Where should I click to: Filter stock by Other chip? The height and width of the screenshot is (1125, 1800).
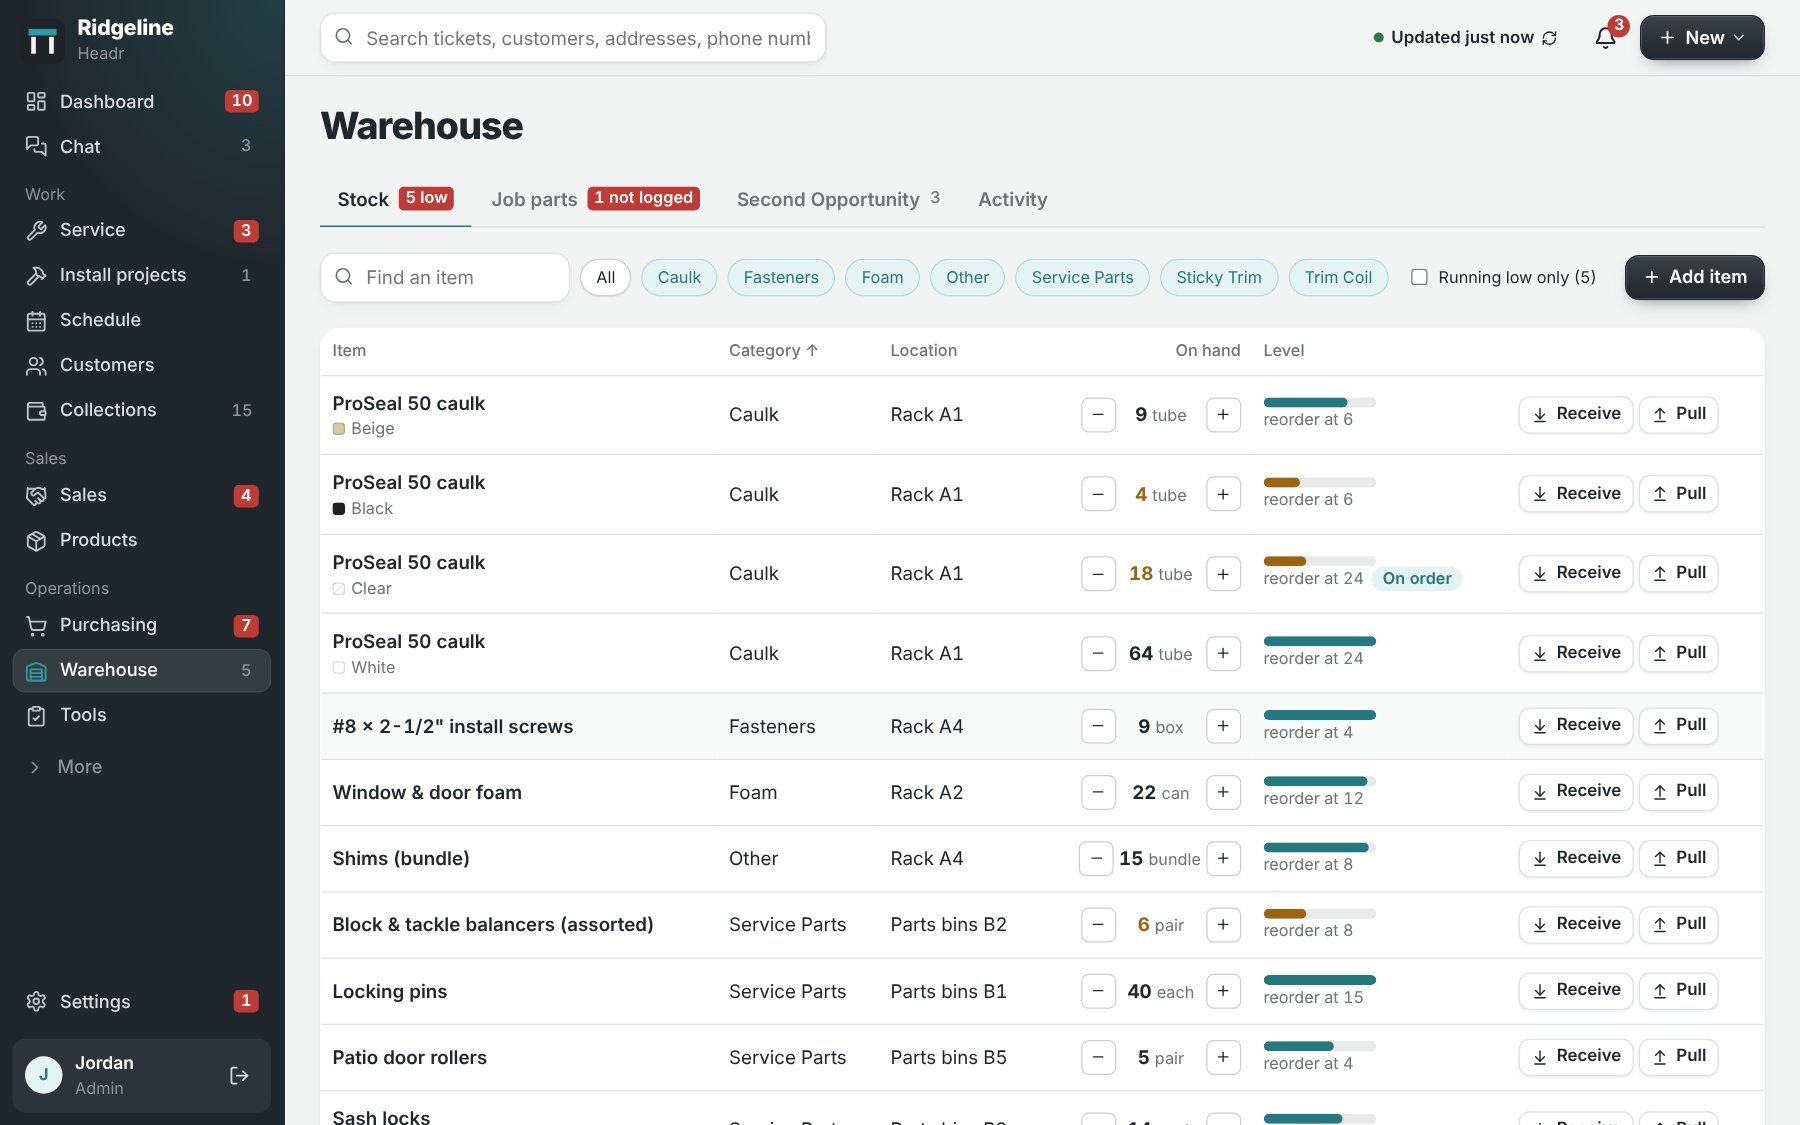pyautogui.click(x=967, y=277)
